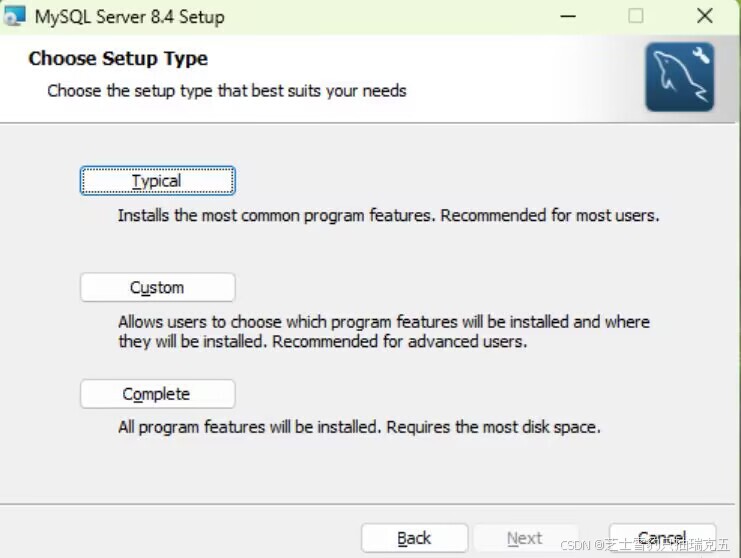Click the Typical option description text
741x558 pixels.
pyautogui.click(x=388, y=216)
